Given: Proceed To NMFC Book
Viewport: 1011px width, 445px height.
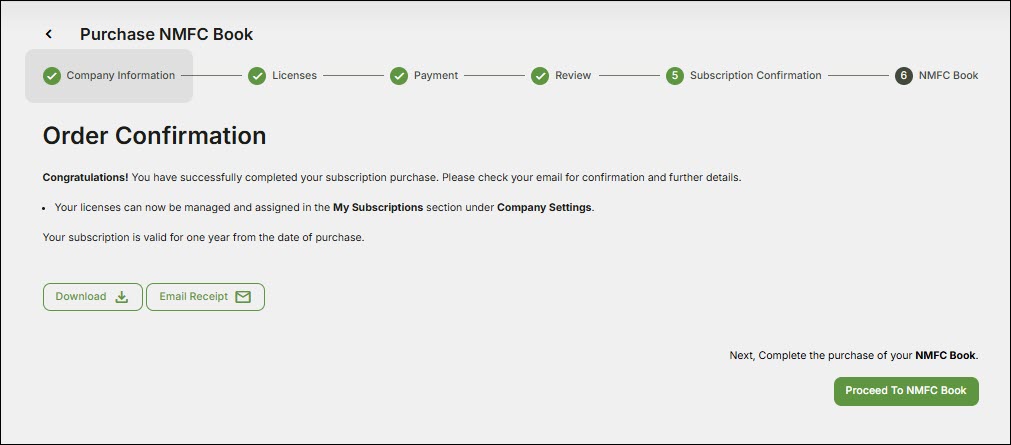Looking at the screenshot, I should pos(906,391).
